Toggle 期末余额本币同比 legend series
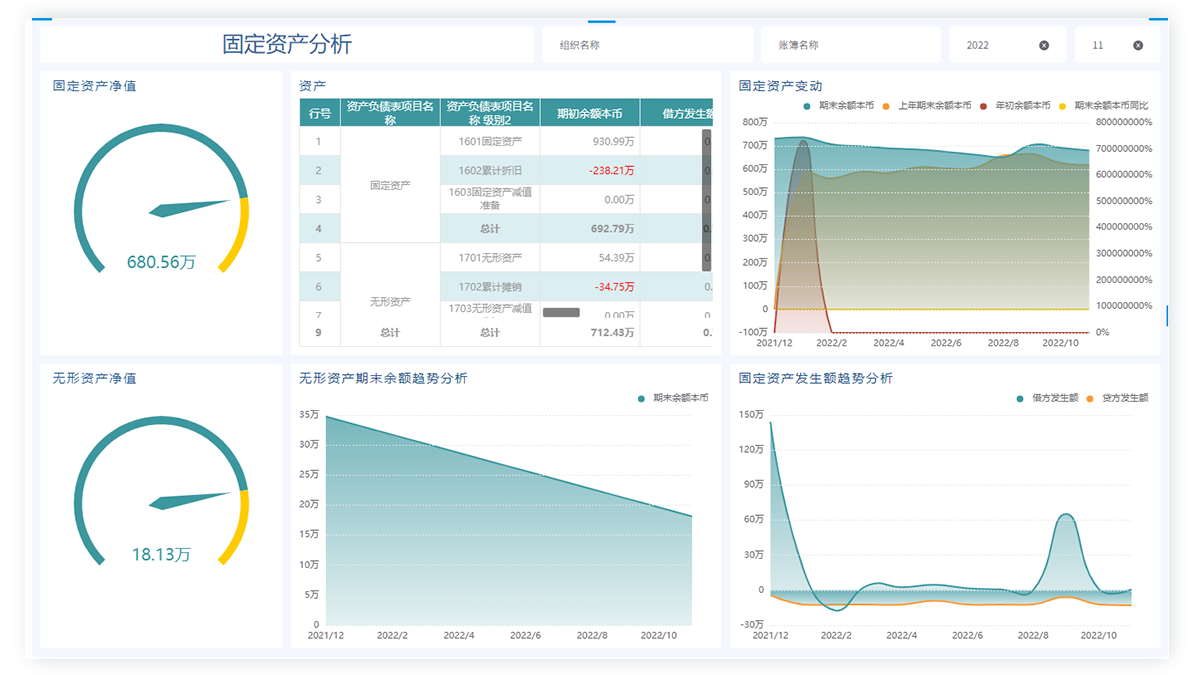Image resolution: width=1200 pixels, height=675 pixels. 1104,105
